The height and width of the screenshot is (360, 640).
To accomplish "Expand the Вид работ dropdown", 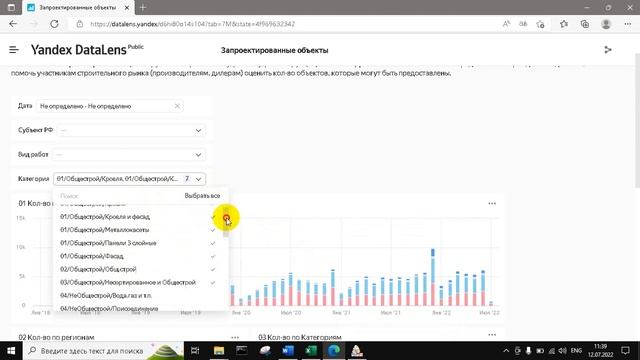I will tap(129, 155).
